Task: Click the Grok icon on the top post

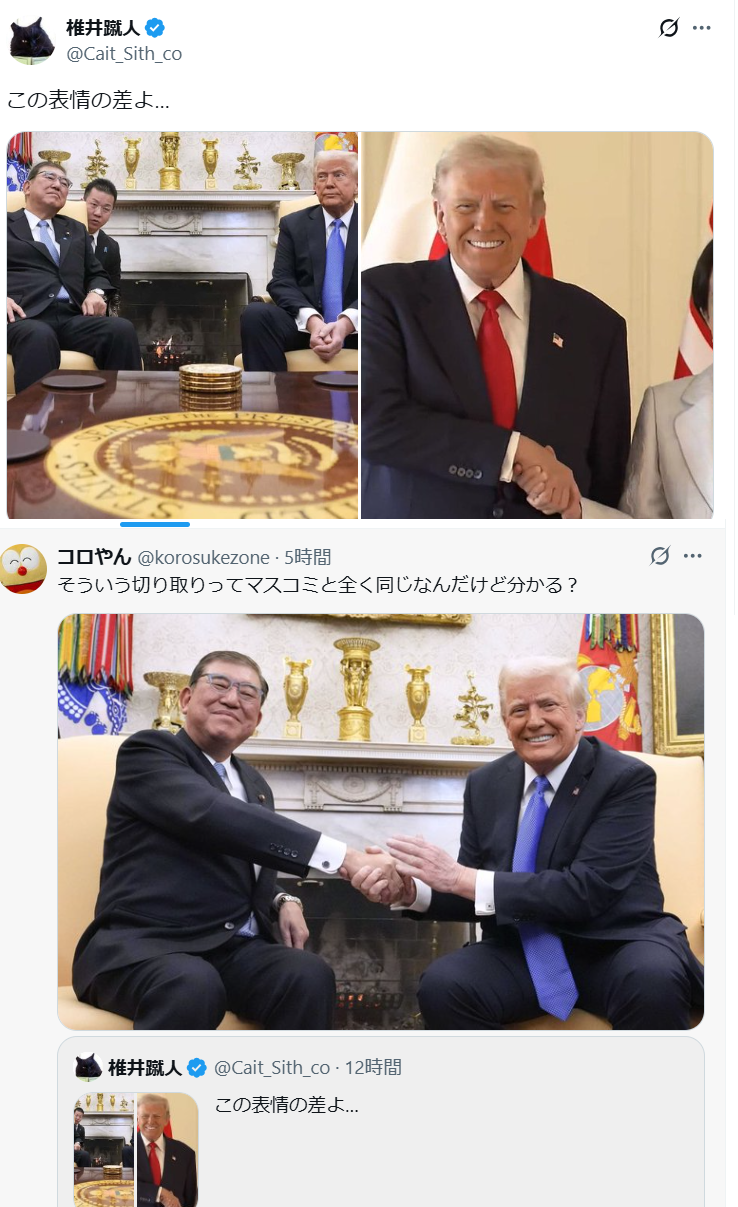Action: pos(669,28)
